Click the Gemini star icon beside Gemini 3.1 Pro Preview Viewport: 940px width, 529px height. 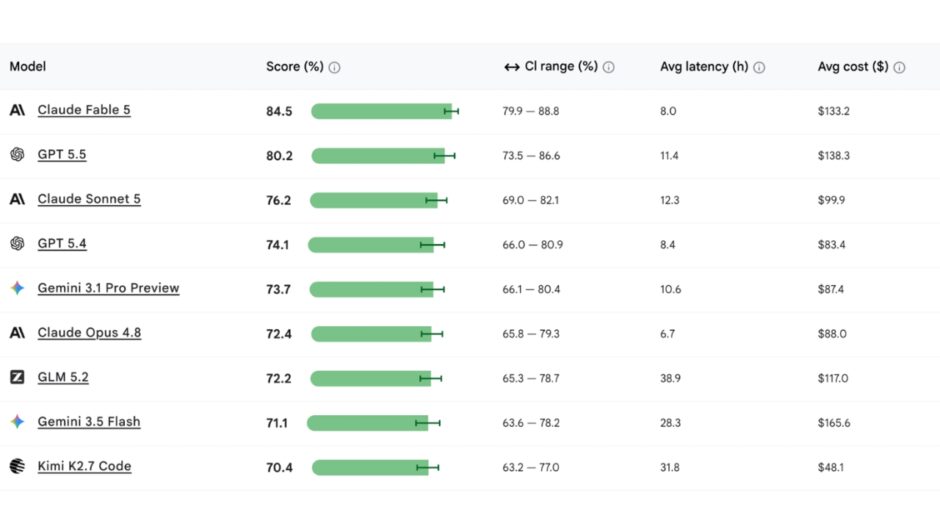tap(17, 288)
